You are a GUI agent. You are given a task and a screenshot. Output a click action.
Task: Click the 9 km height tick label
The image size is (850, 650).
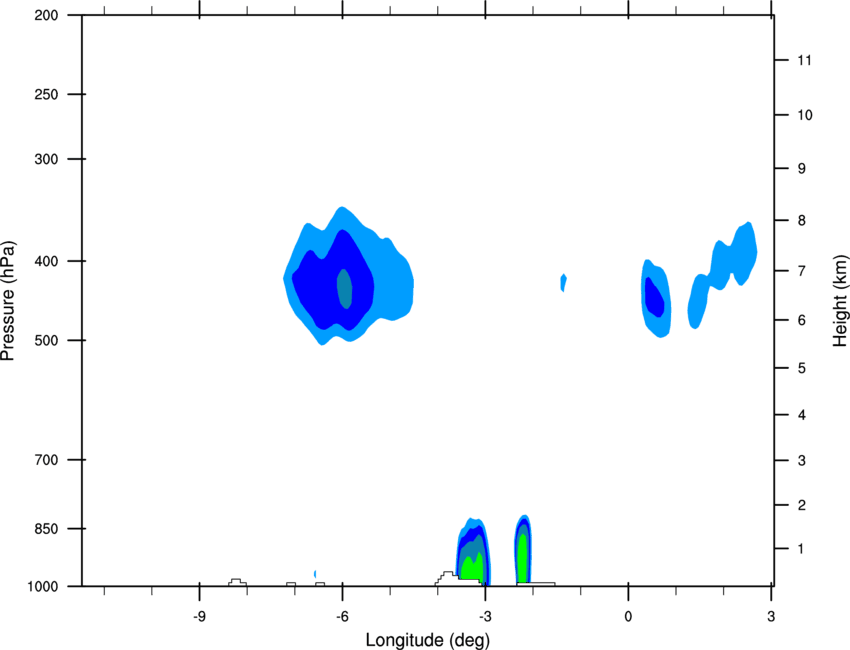click(x=802, y=169)
